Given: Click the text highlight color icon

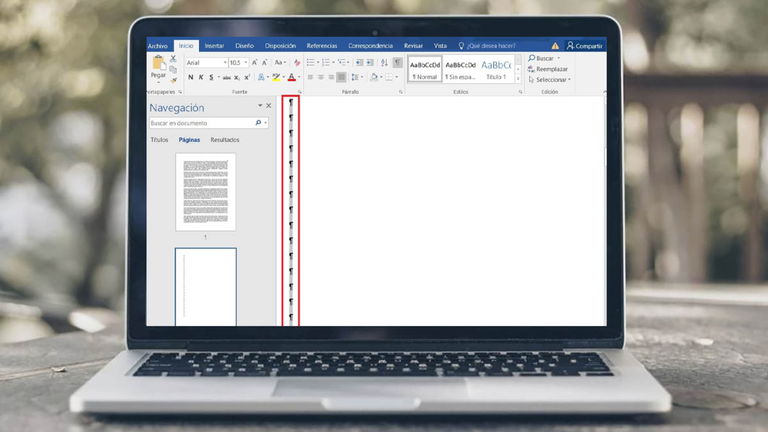Looking at the screenshot, I should tap(276, 77).
